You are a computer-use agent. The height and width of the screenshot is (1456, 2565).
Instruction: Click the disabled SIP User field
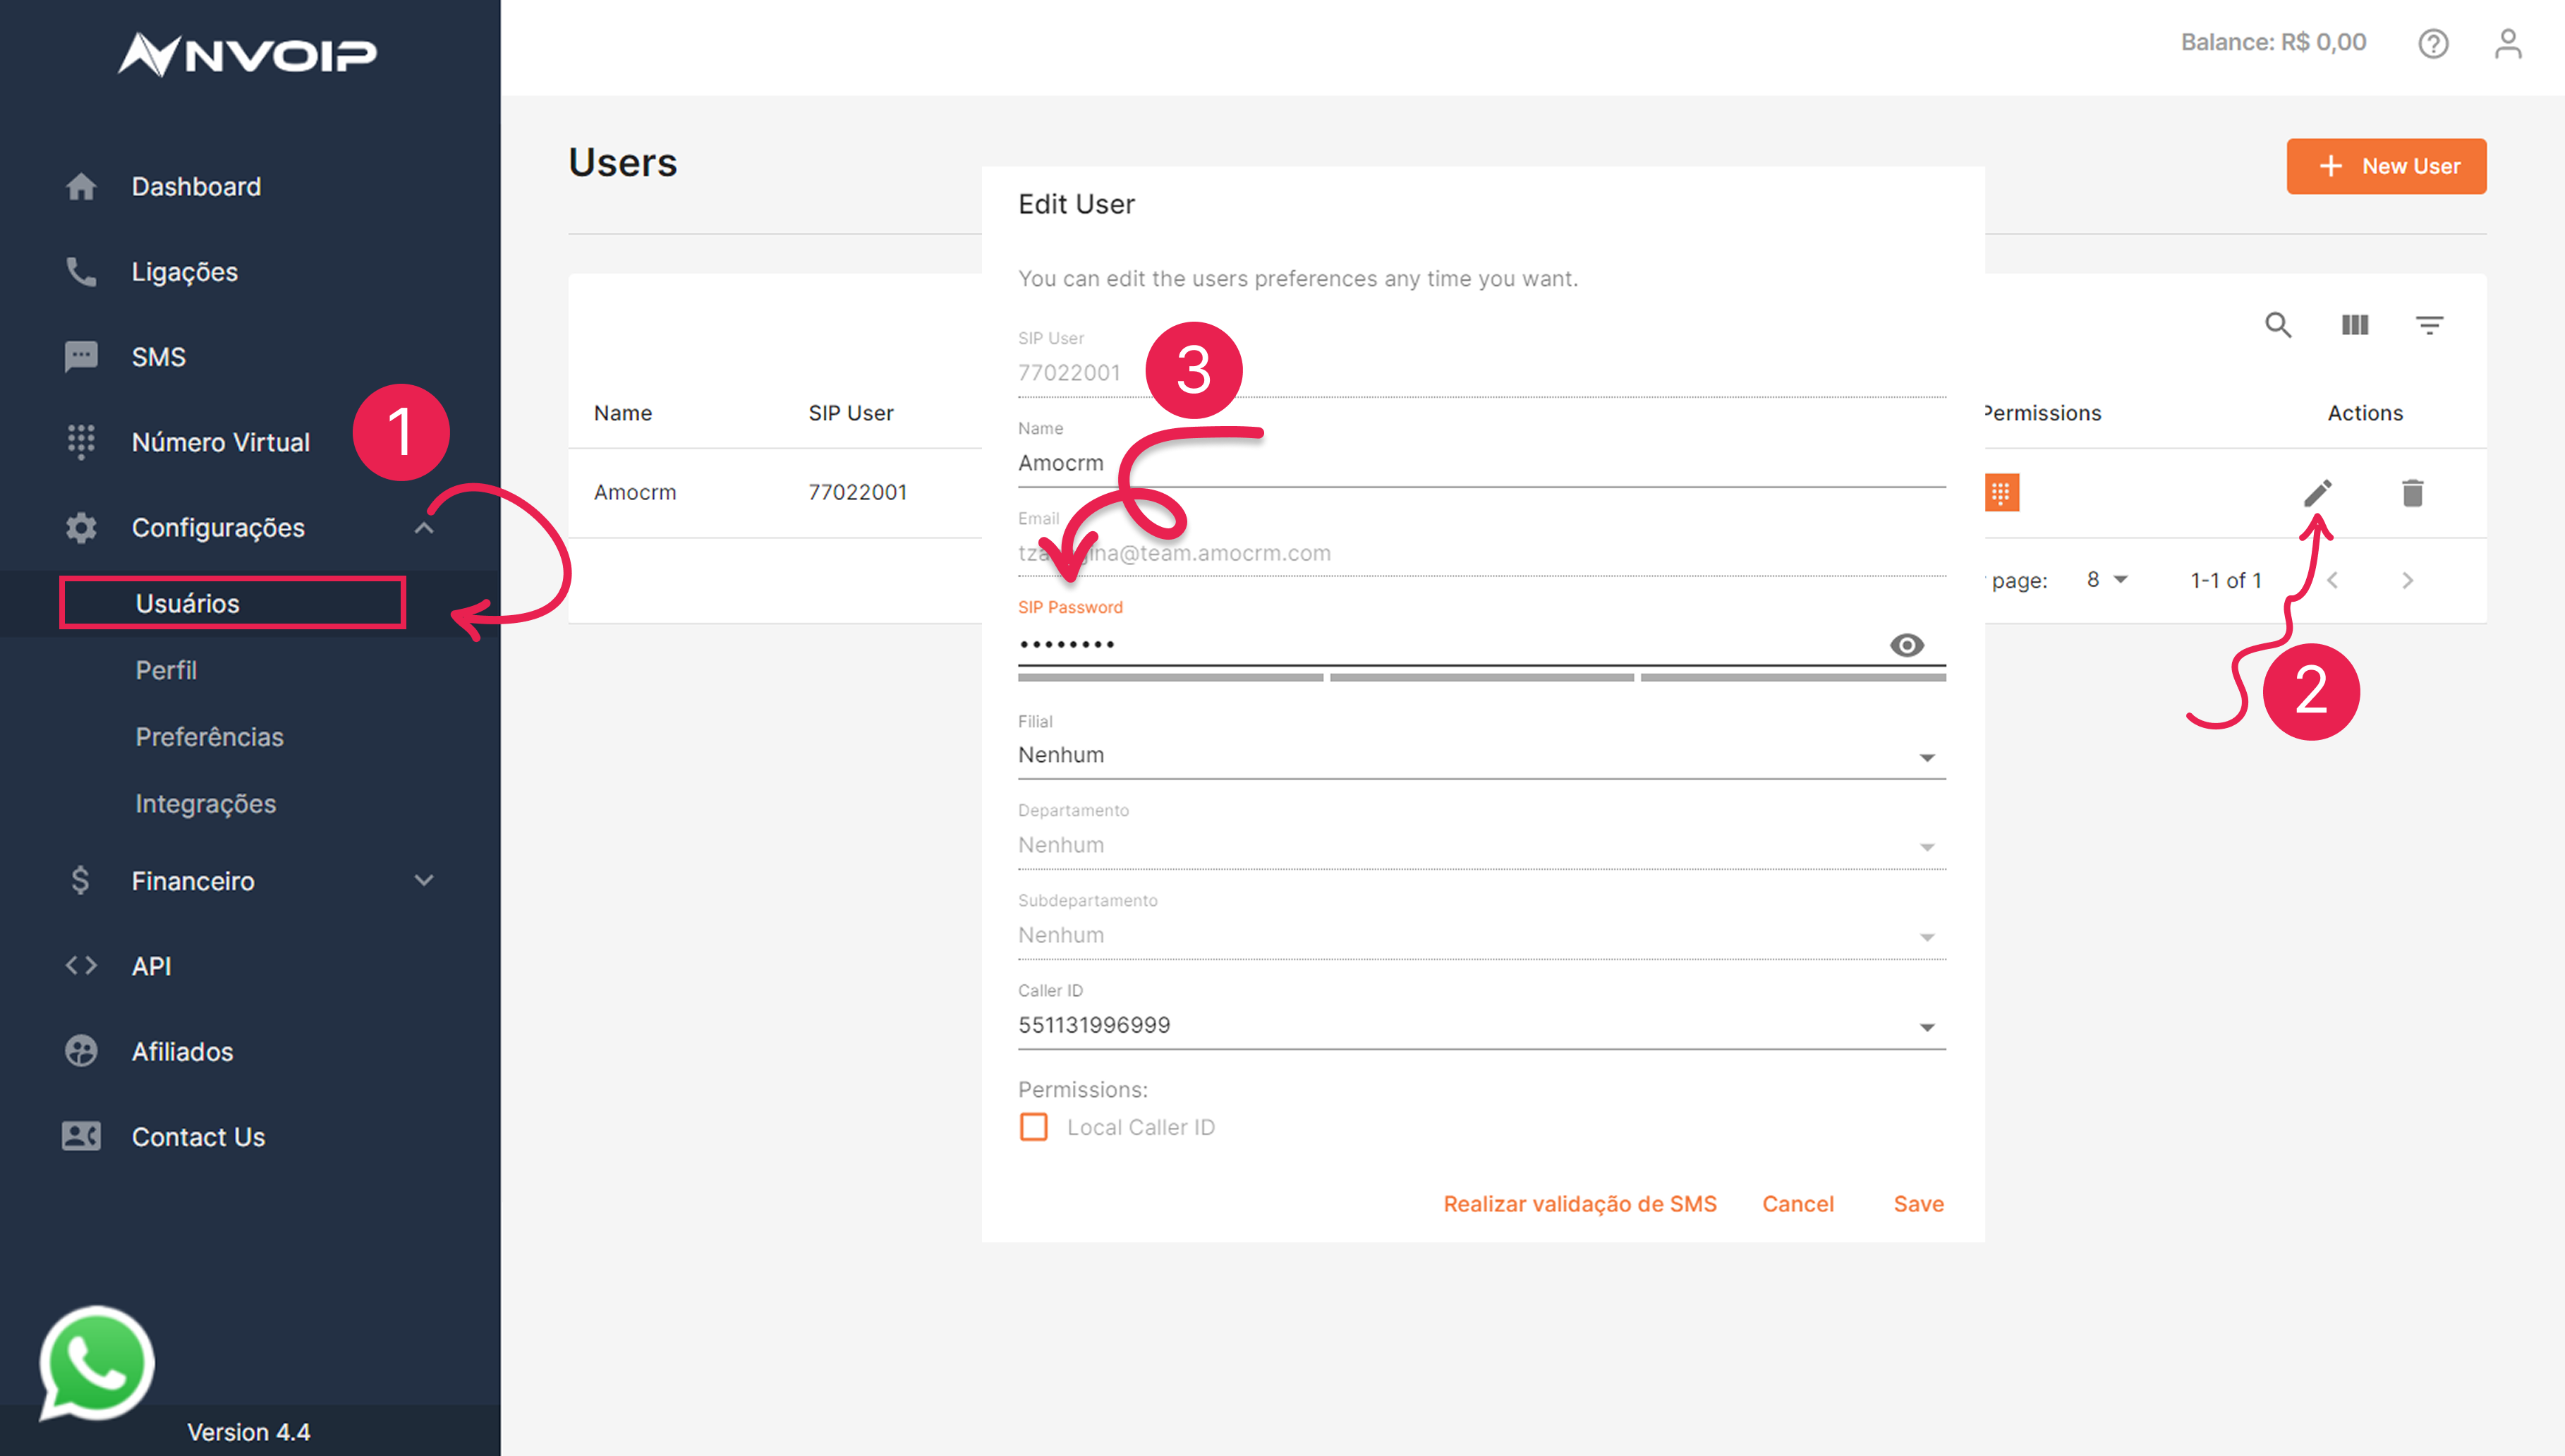tap(1482, 374)
